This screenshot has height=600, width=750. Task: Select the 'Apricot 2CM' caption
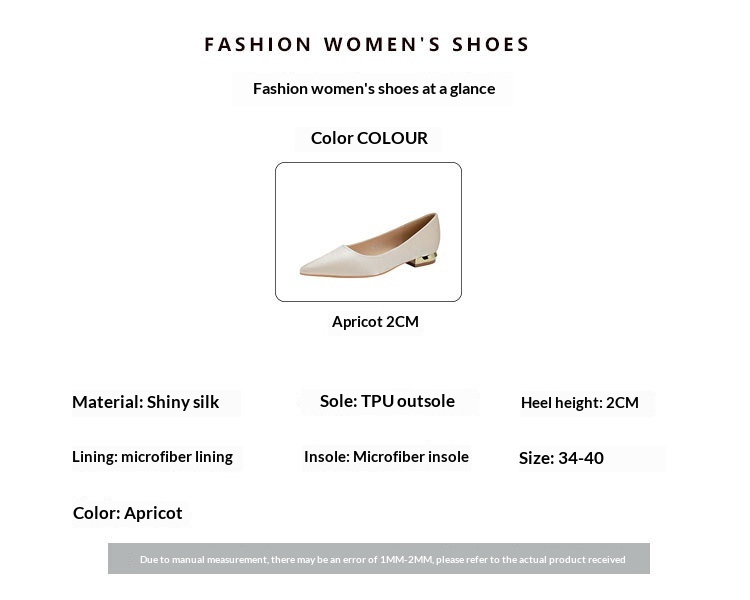pyautogui.click(x=375, y=322)
